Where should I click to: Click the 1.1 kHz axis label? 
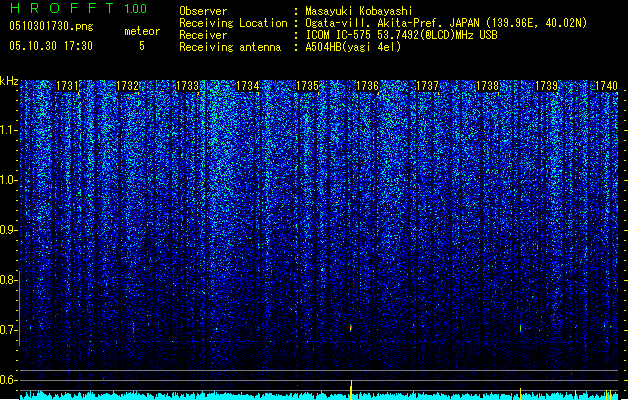click(8, 130)
